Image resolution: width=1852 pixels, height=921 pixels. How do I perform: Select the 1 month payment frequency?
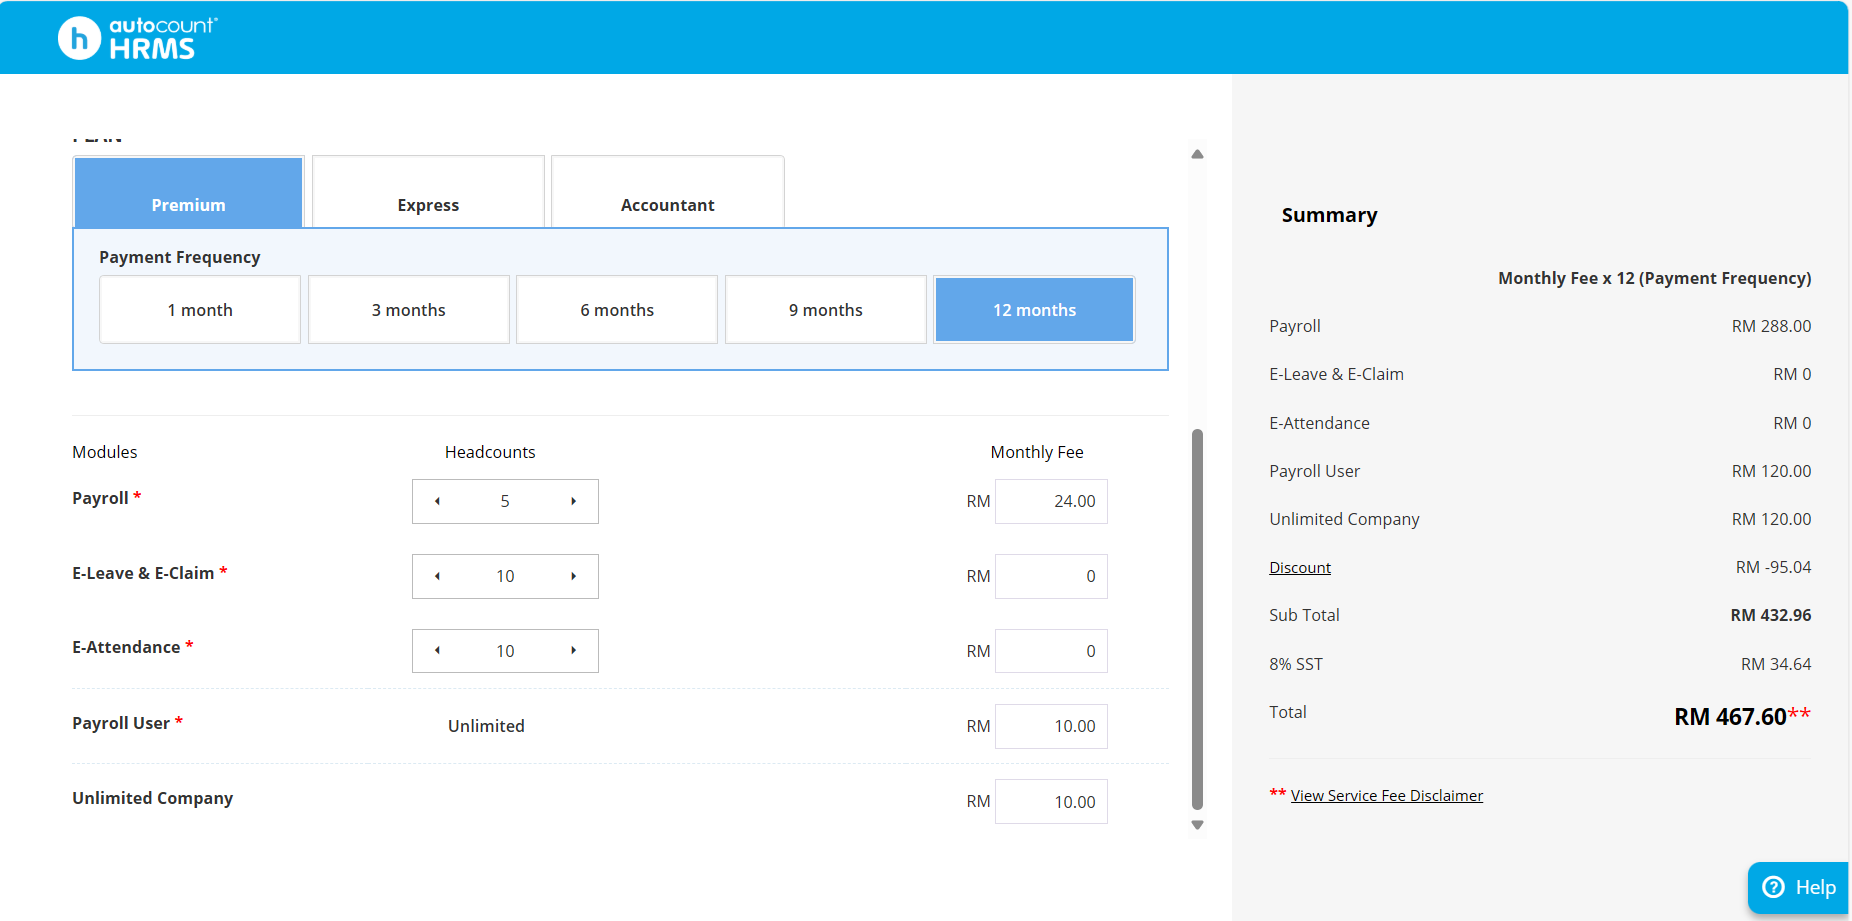point(200,310)
